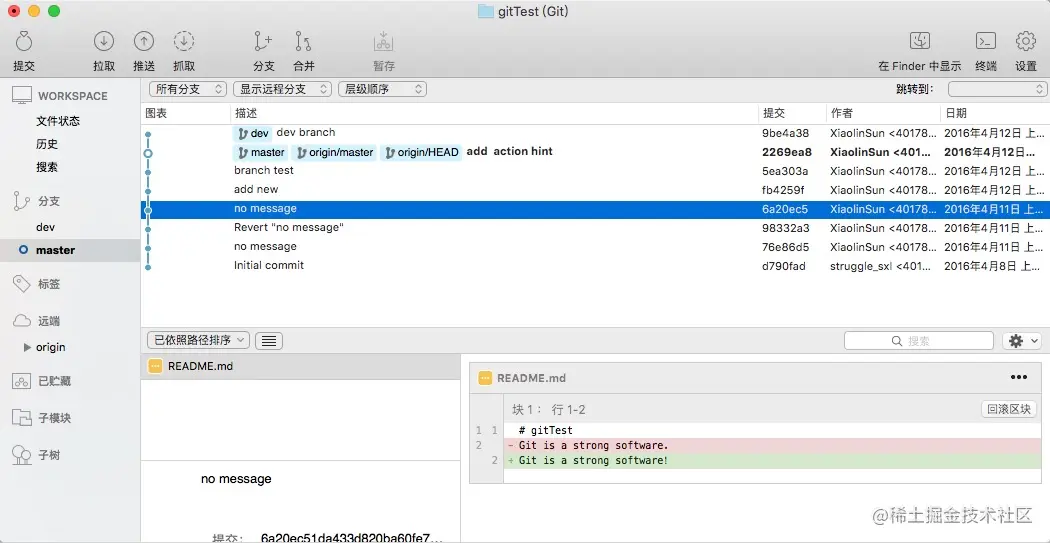The image size is (1050, 543).
Task: Click the origin/HEAD label badge
Action: tap(422, 153)
